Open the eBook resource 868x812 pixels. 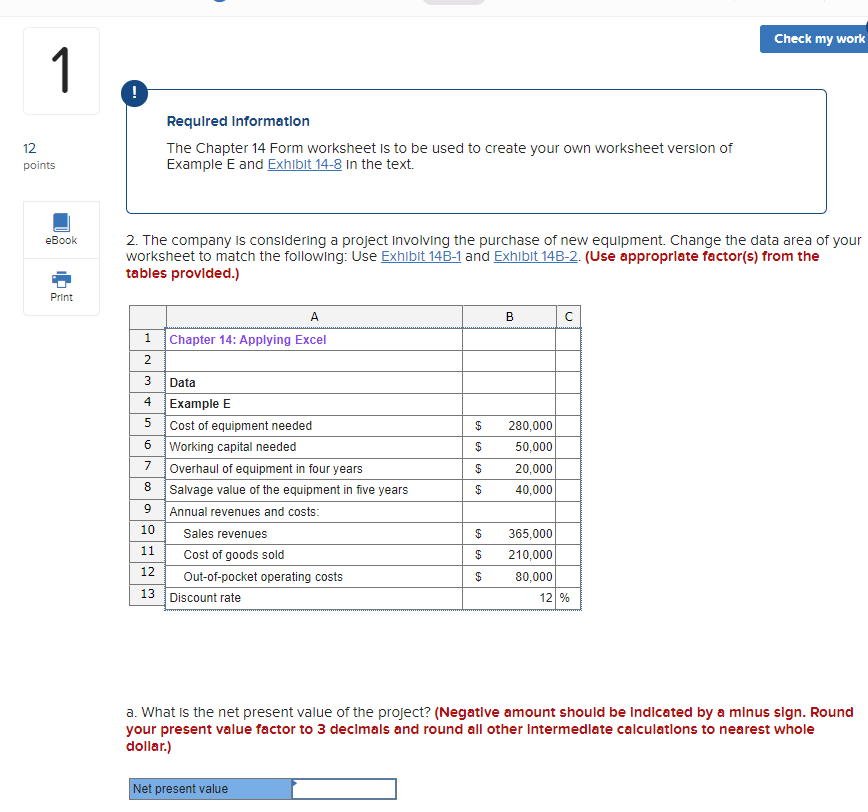click(61, 229)
